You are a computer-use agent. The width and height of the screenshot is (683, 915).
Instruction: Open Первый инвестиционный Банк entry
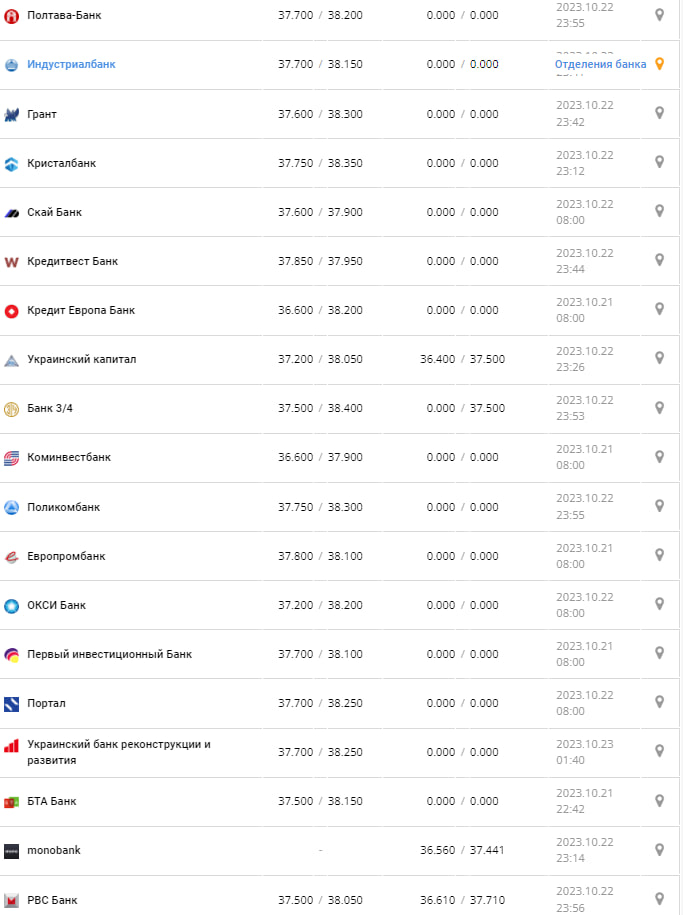pos(110,654)
